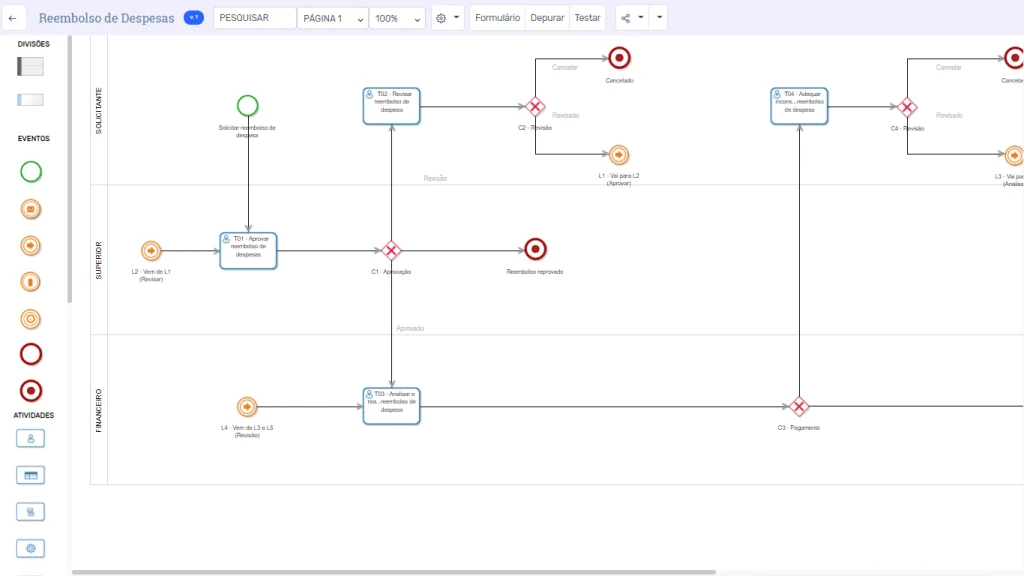Screen dimensions: 1024x576
Task: Switch to the Depurar tab
Action: (547, 18)
